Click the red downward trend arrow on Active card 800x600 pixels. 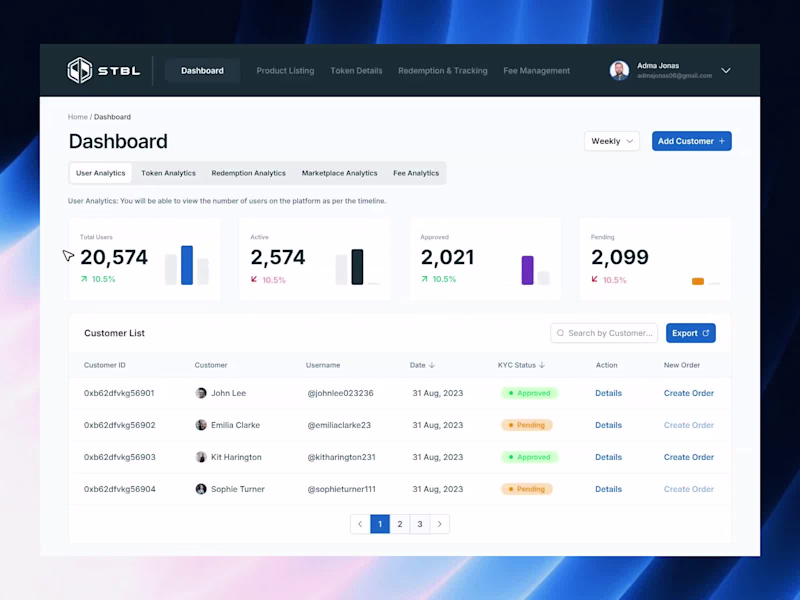254,281
